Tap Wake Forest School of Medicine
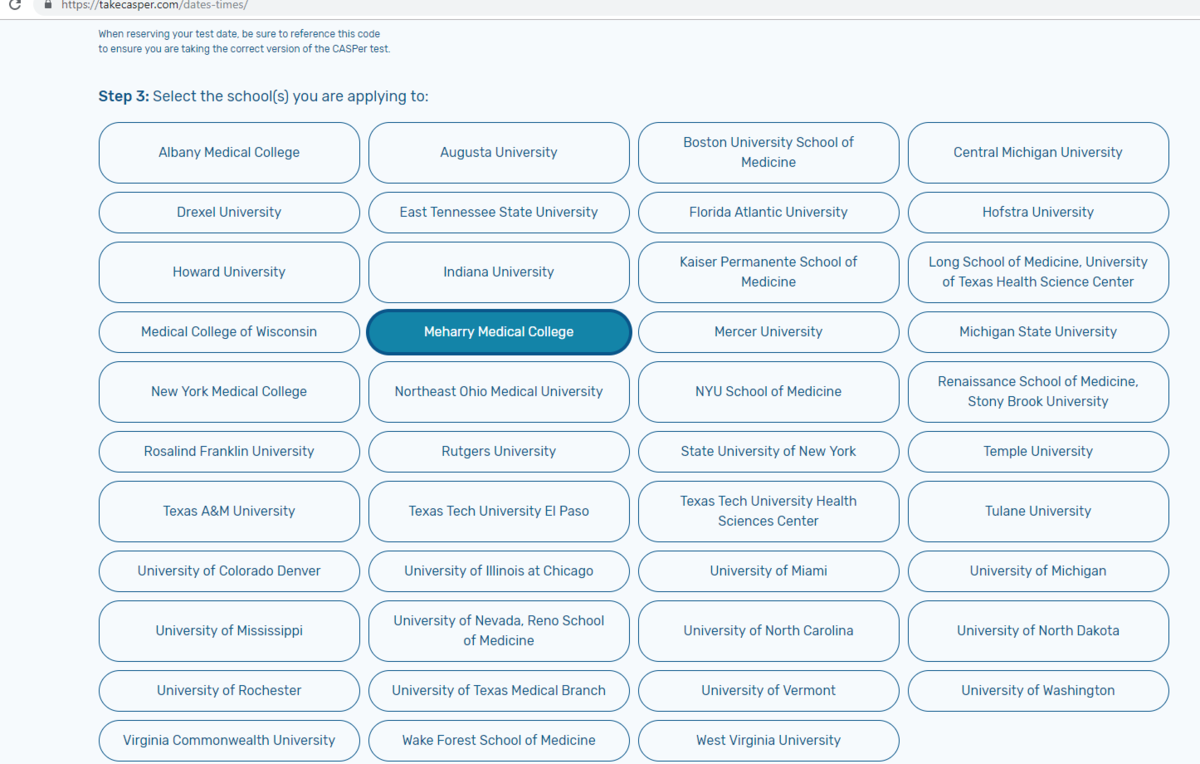The width and height of the screenshot is (1200, 764). [x=499, y=741]
